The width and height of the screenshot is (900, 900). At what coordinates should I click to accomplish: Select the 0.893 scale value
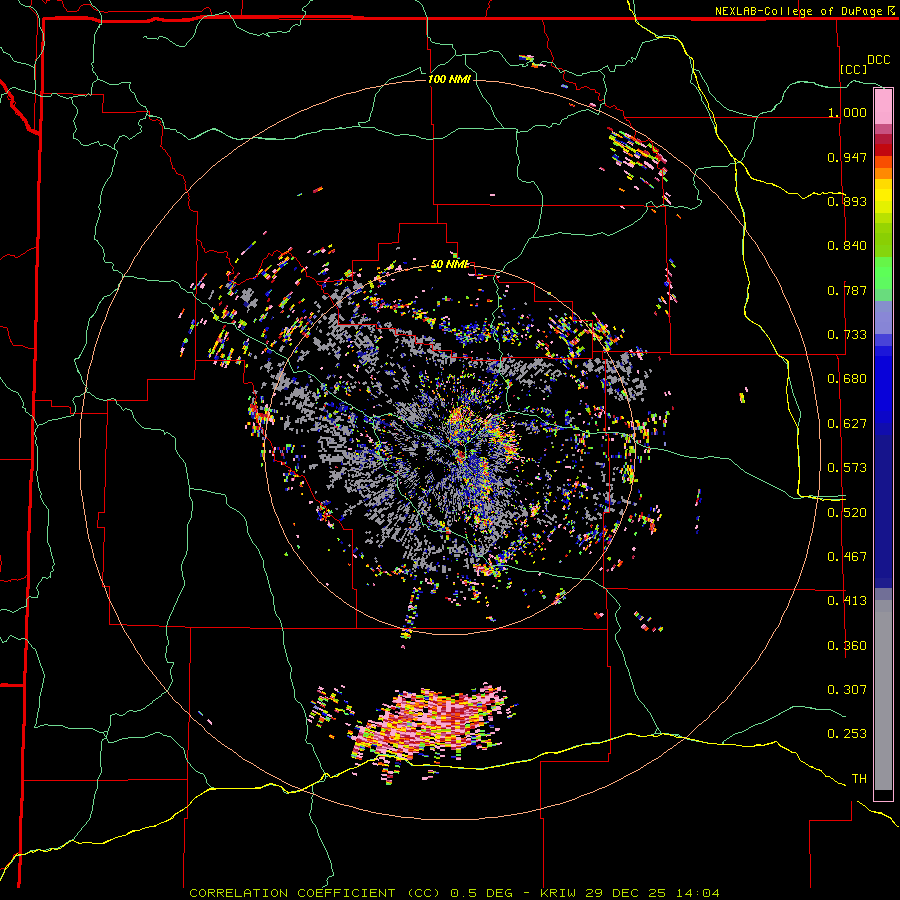coord(847,201)
